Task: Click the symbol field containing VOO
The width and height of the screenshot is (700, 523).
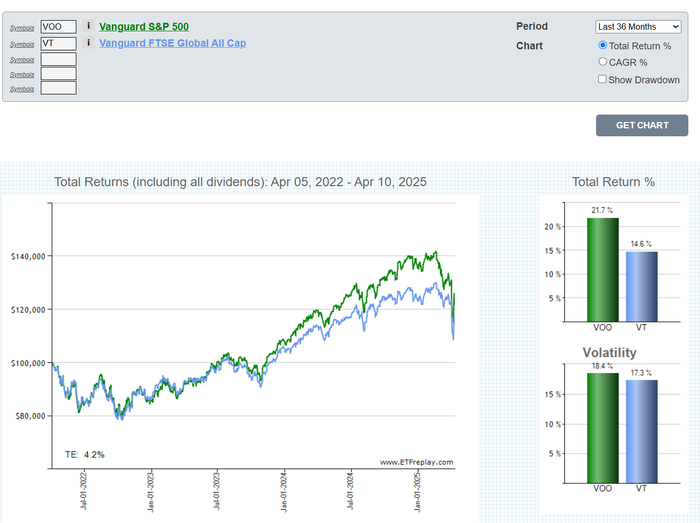Action: pyautogui.click(x=59, y=27)
